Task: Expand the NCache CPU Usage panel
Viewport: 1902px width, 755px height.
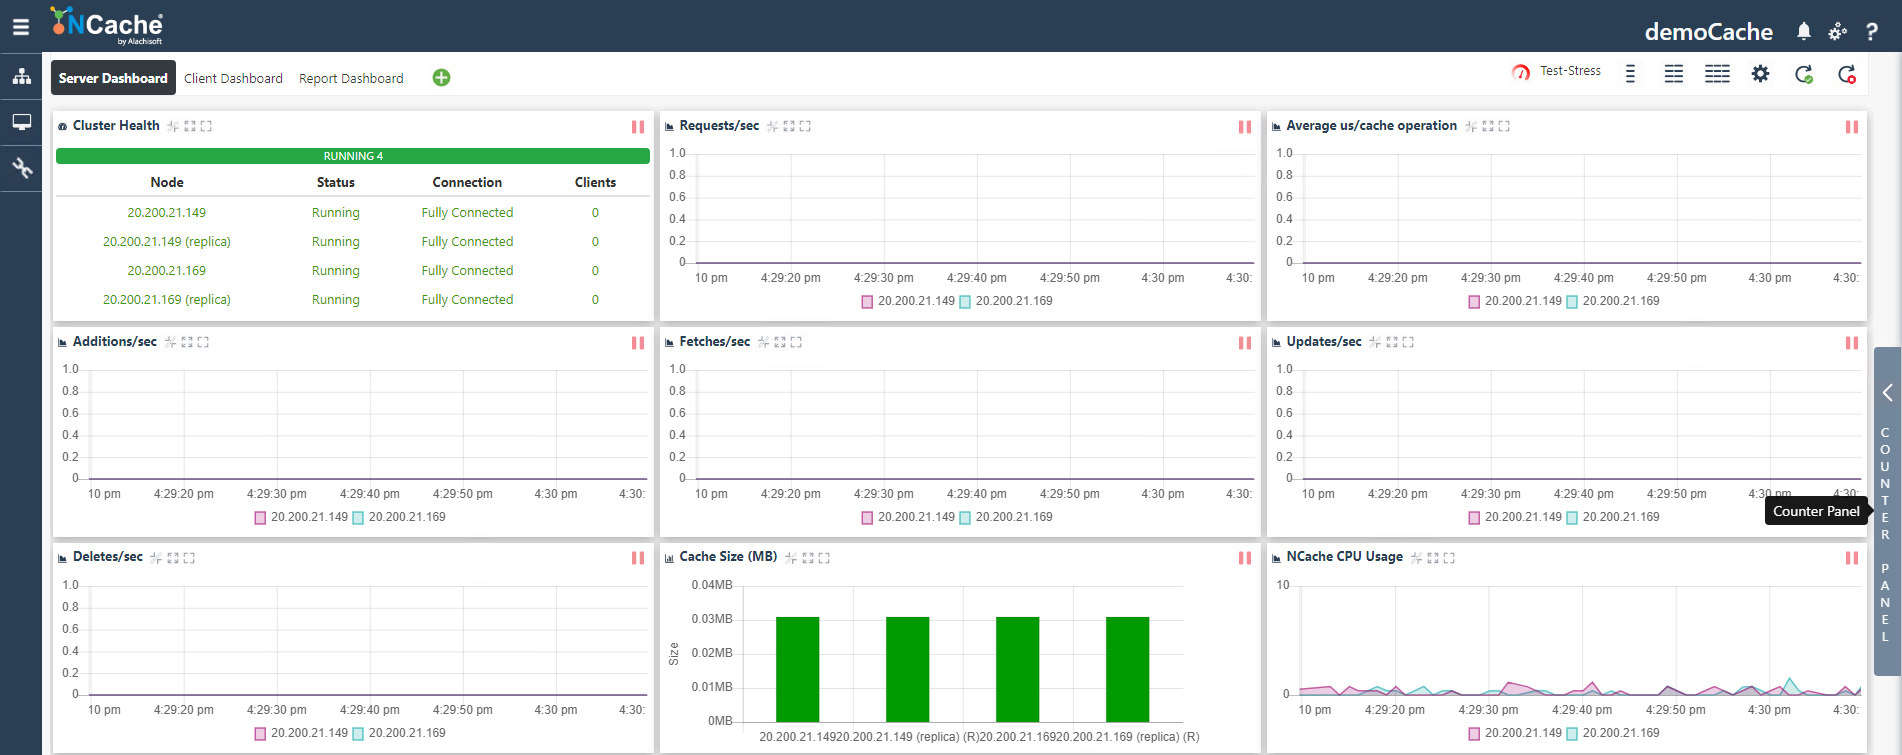Action: point(1433,558)
